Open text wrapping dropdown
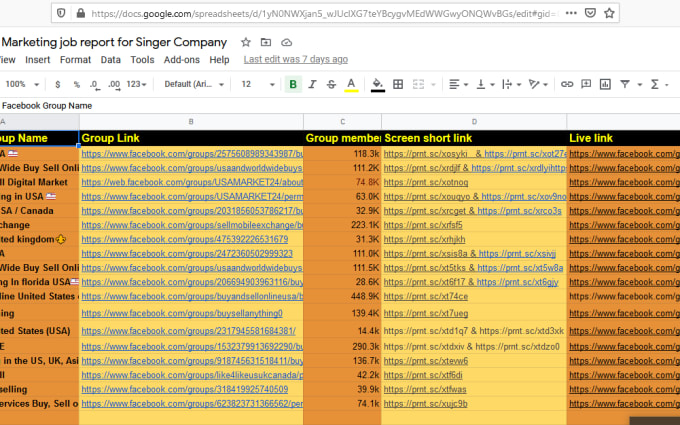The height and width of the screenshot is (425, 680). 511,84
